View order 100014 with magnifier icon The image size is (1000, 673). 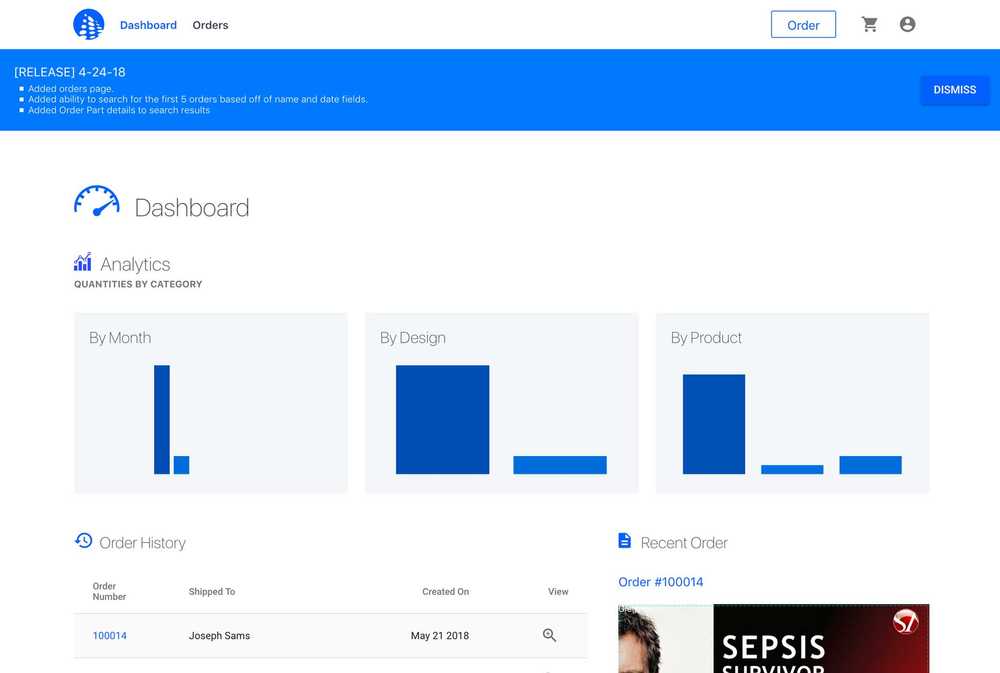tap(549, 635)
